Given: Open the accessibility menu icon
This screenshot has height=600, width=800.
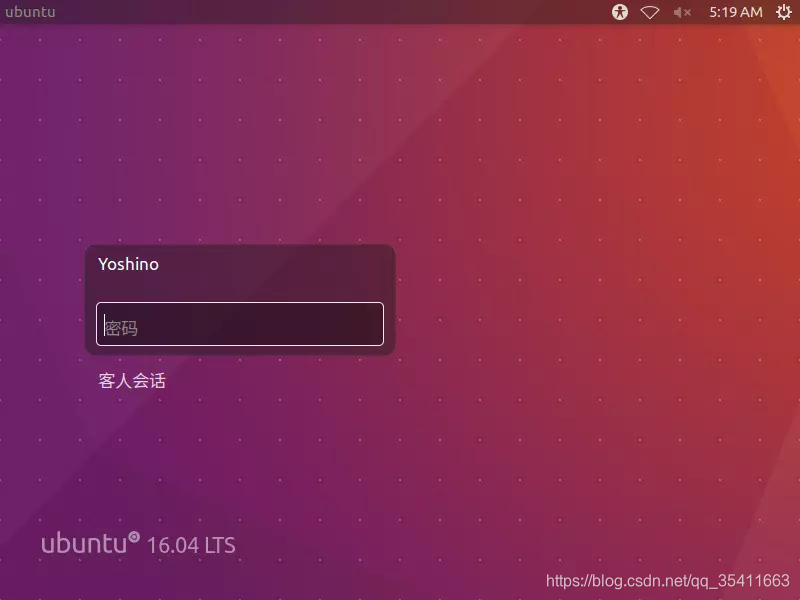Looking at the screenshot, I should coord(620,12).
